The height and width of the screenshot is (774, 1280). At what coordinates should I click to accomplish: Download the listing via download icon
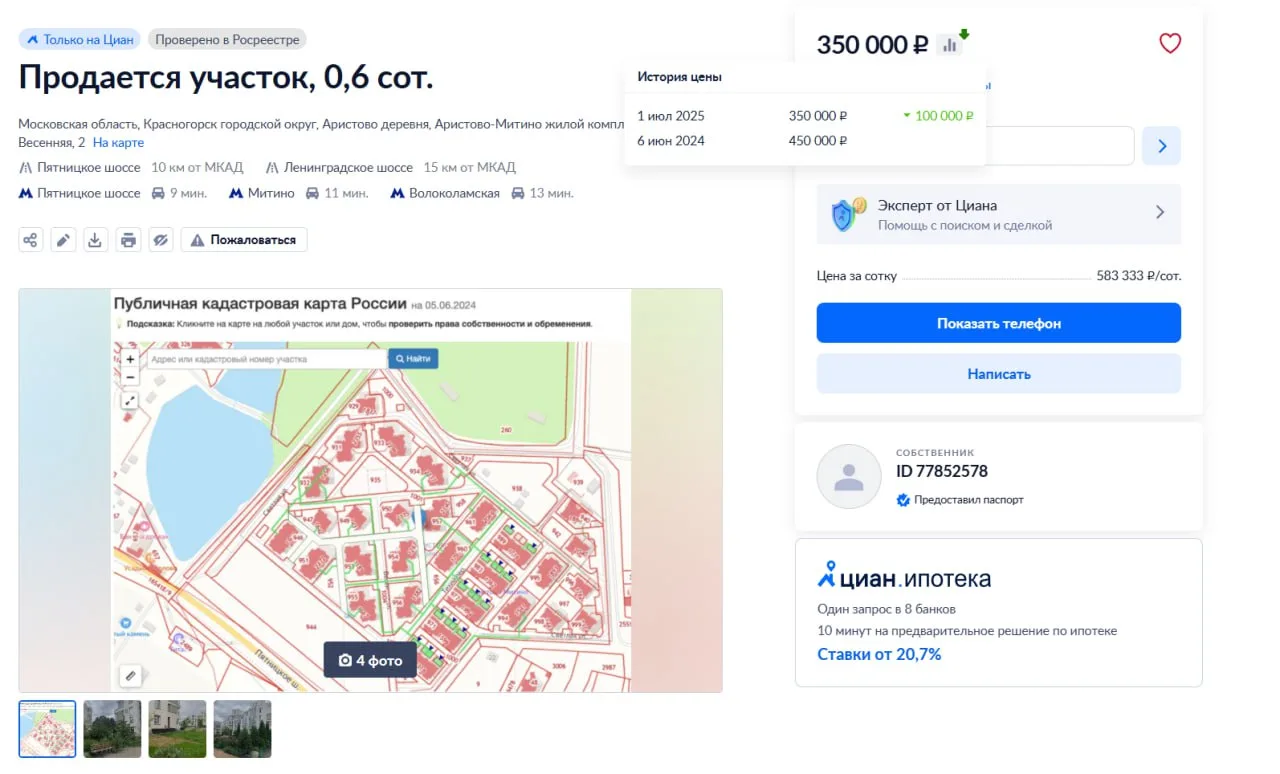(x=95, y=240)
